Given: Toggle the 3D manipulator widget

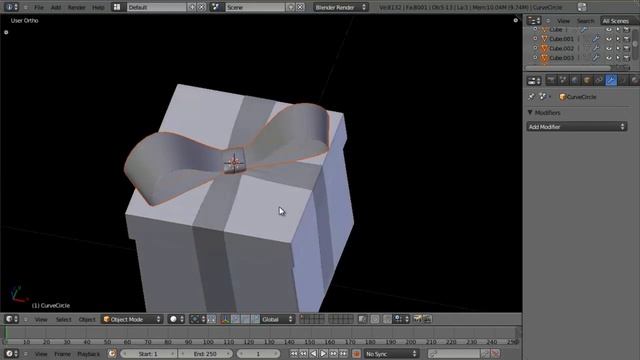Looking at the screenshot, I should pos(225,319).
